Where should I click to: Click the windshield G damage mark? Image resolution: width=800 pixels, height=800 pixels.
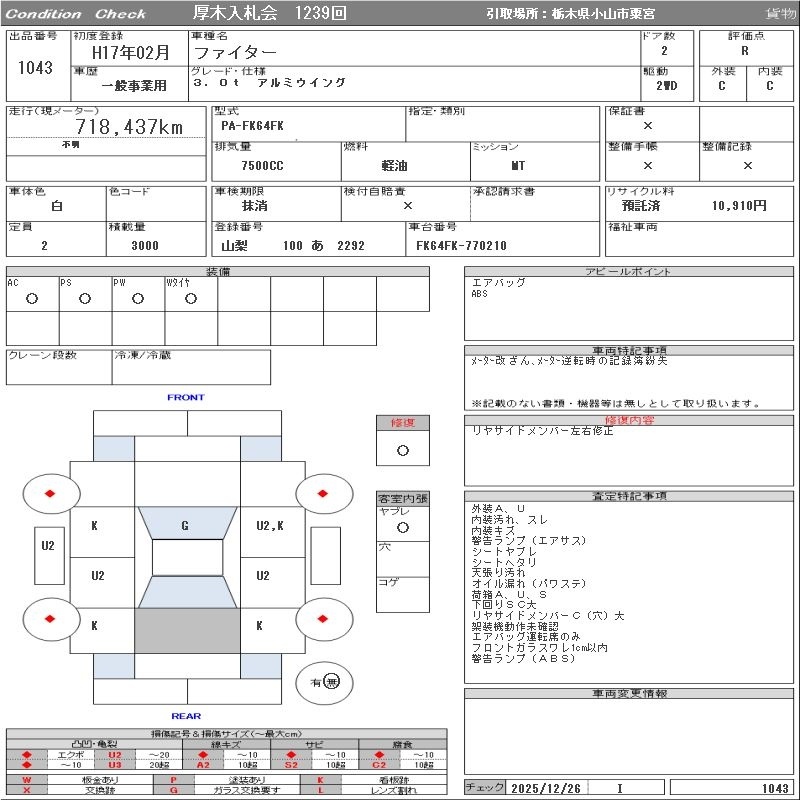185,525
